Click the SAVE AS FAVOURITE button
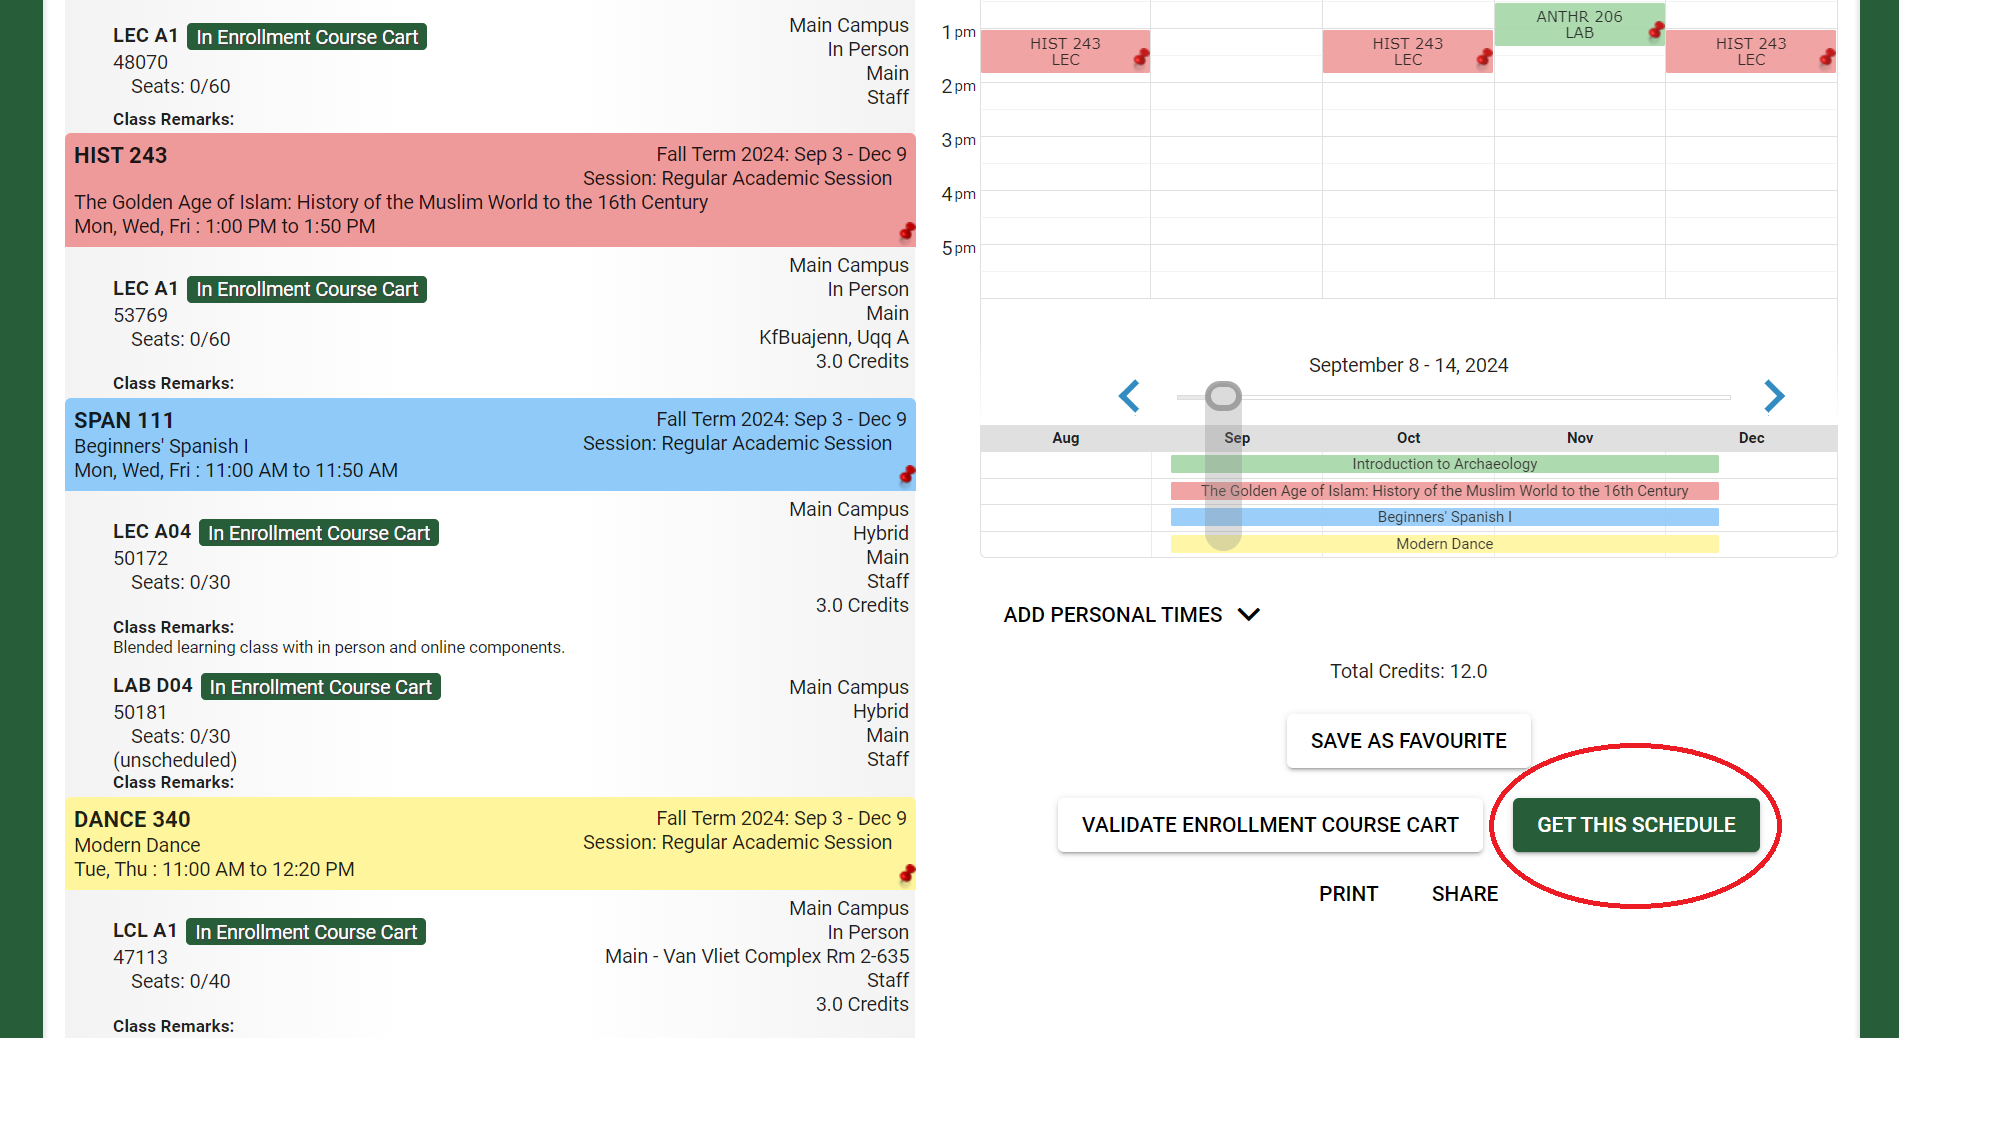This screenshot has height=1125, width=2000. coord(1408,740)
